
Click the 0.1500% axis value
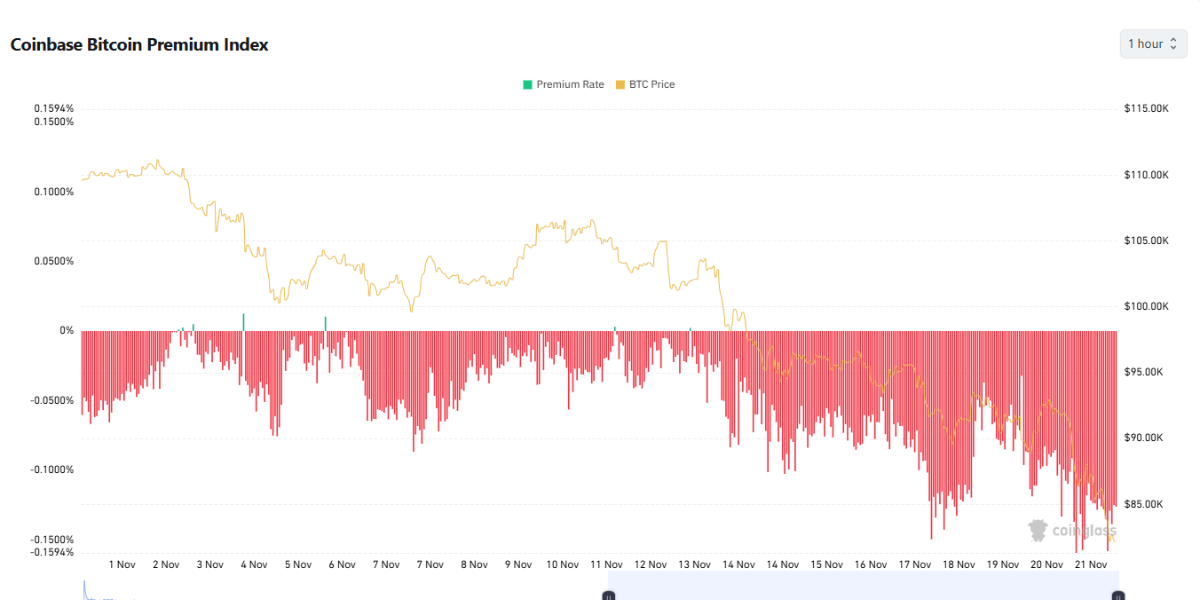pyautogui.click(x=54, y=122)
